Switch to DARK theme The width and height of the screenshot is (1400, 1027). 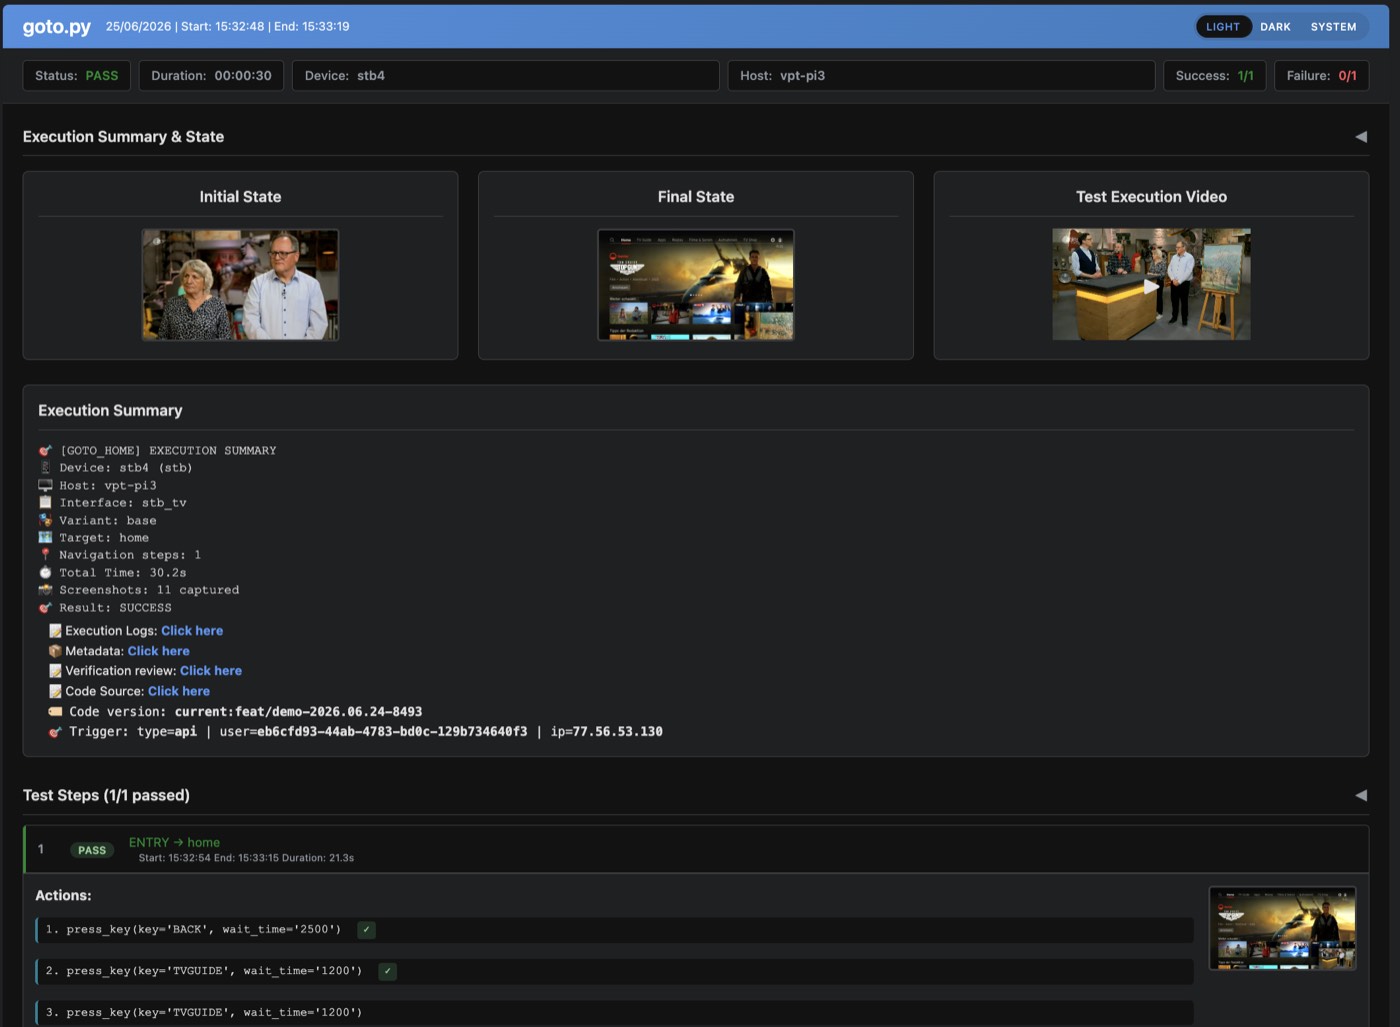click(x=1275, y=27)
